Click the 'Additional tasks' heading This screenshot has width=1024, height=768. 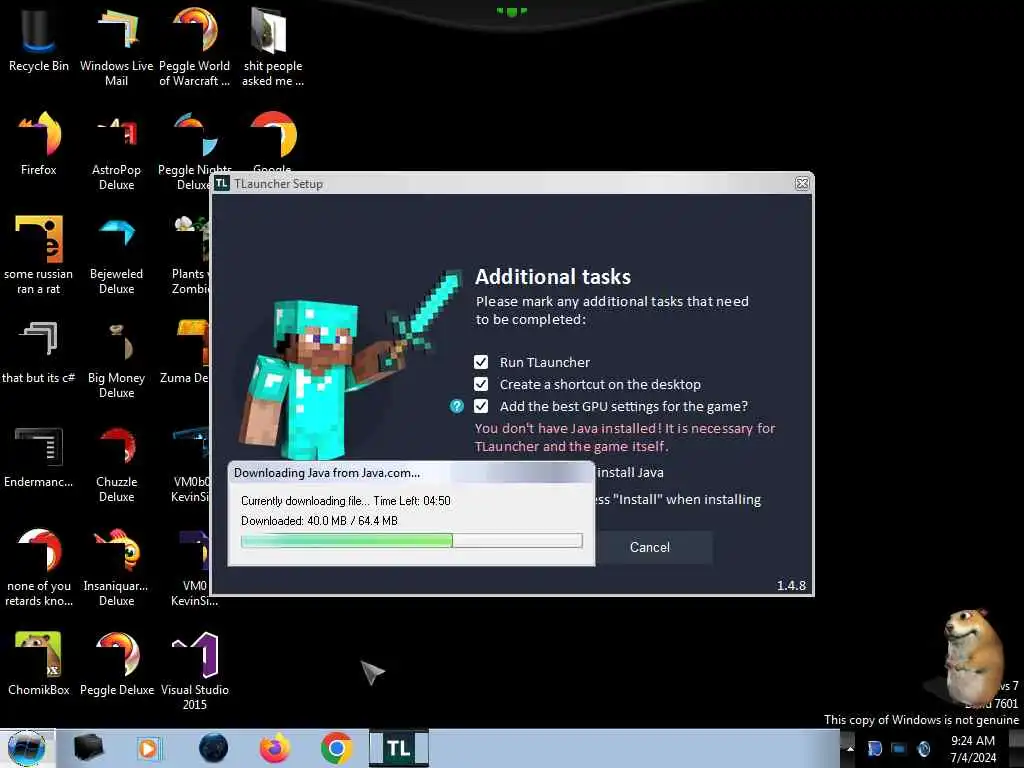(552, 276)
